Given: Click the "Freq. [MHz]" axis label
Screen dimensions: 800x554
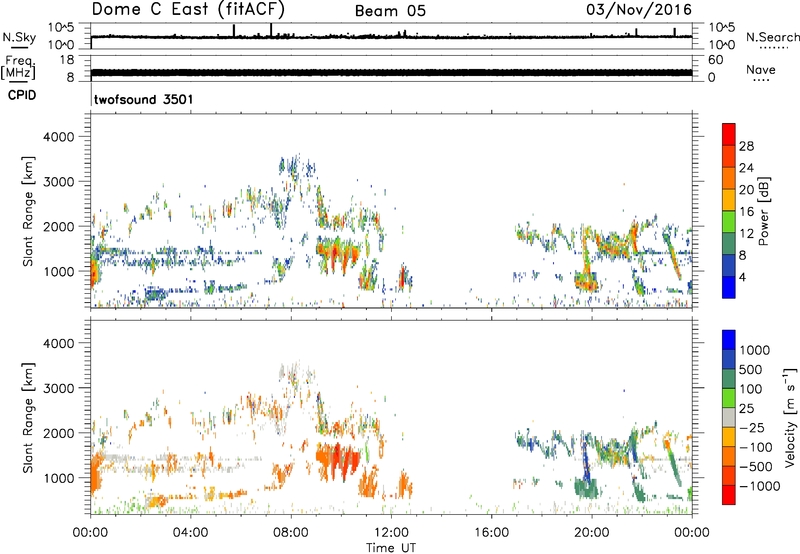Looking at the screenshot, I should [x=18, y=67].
